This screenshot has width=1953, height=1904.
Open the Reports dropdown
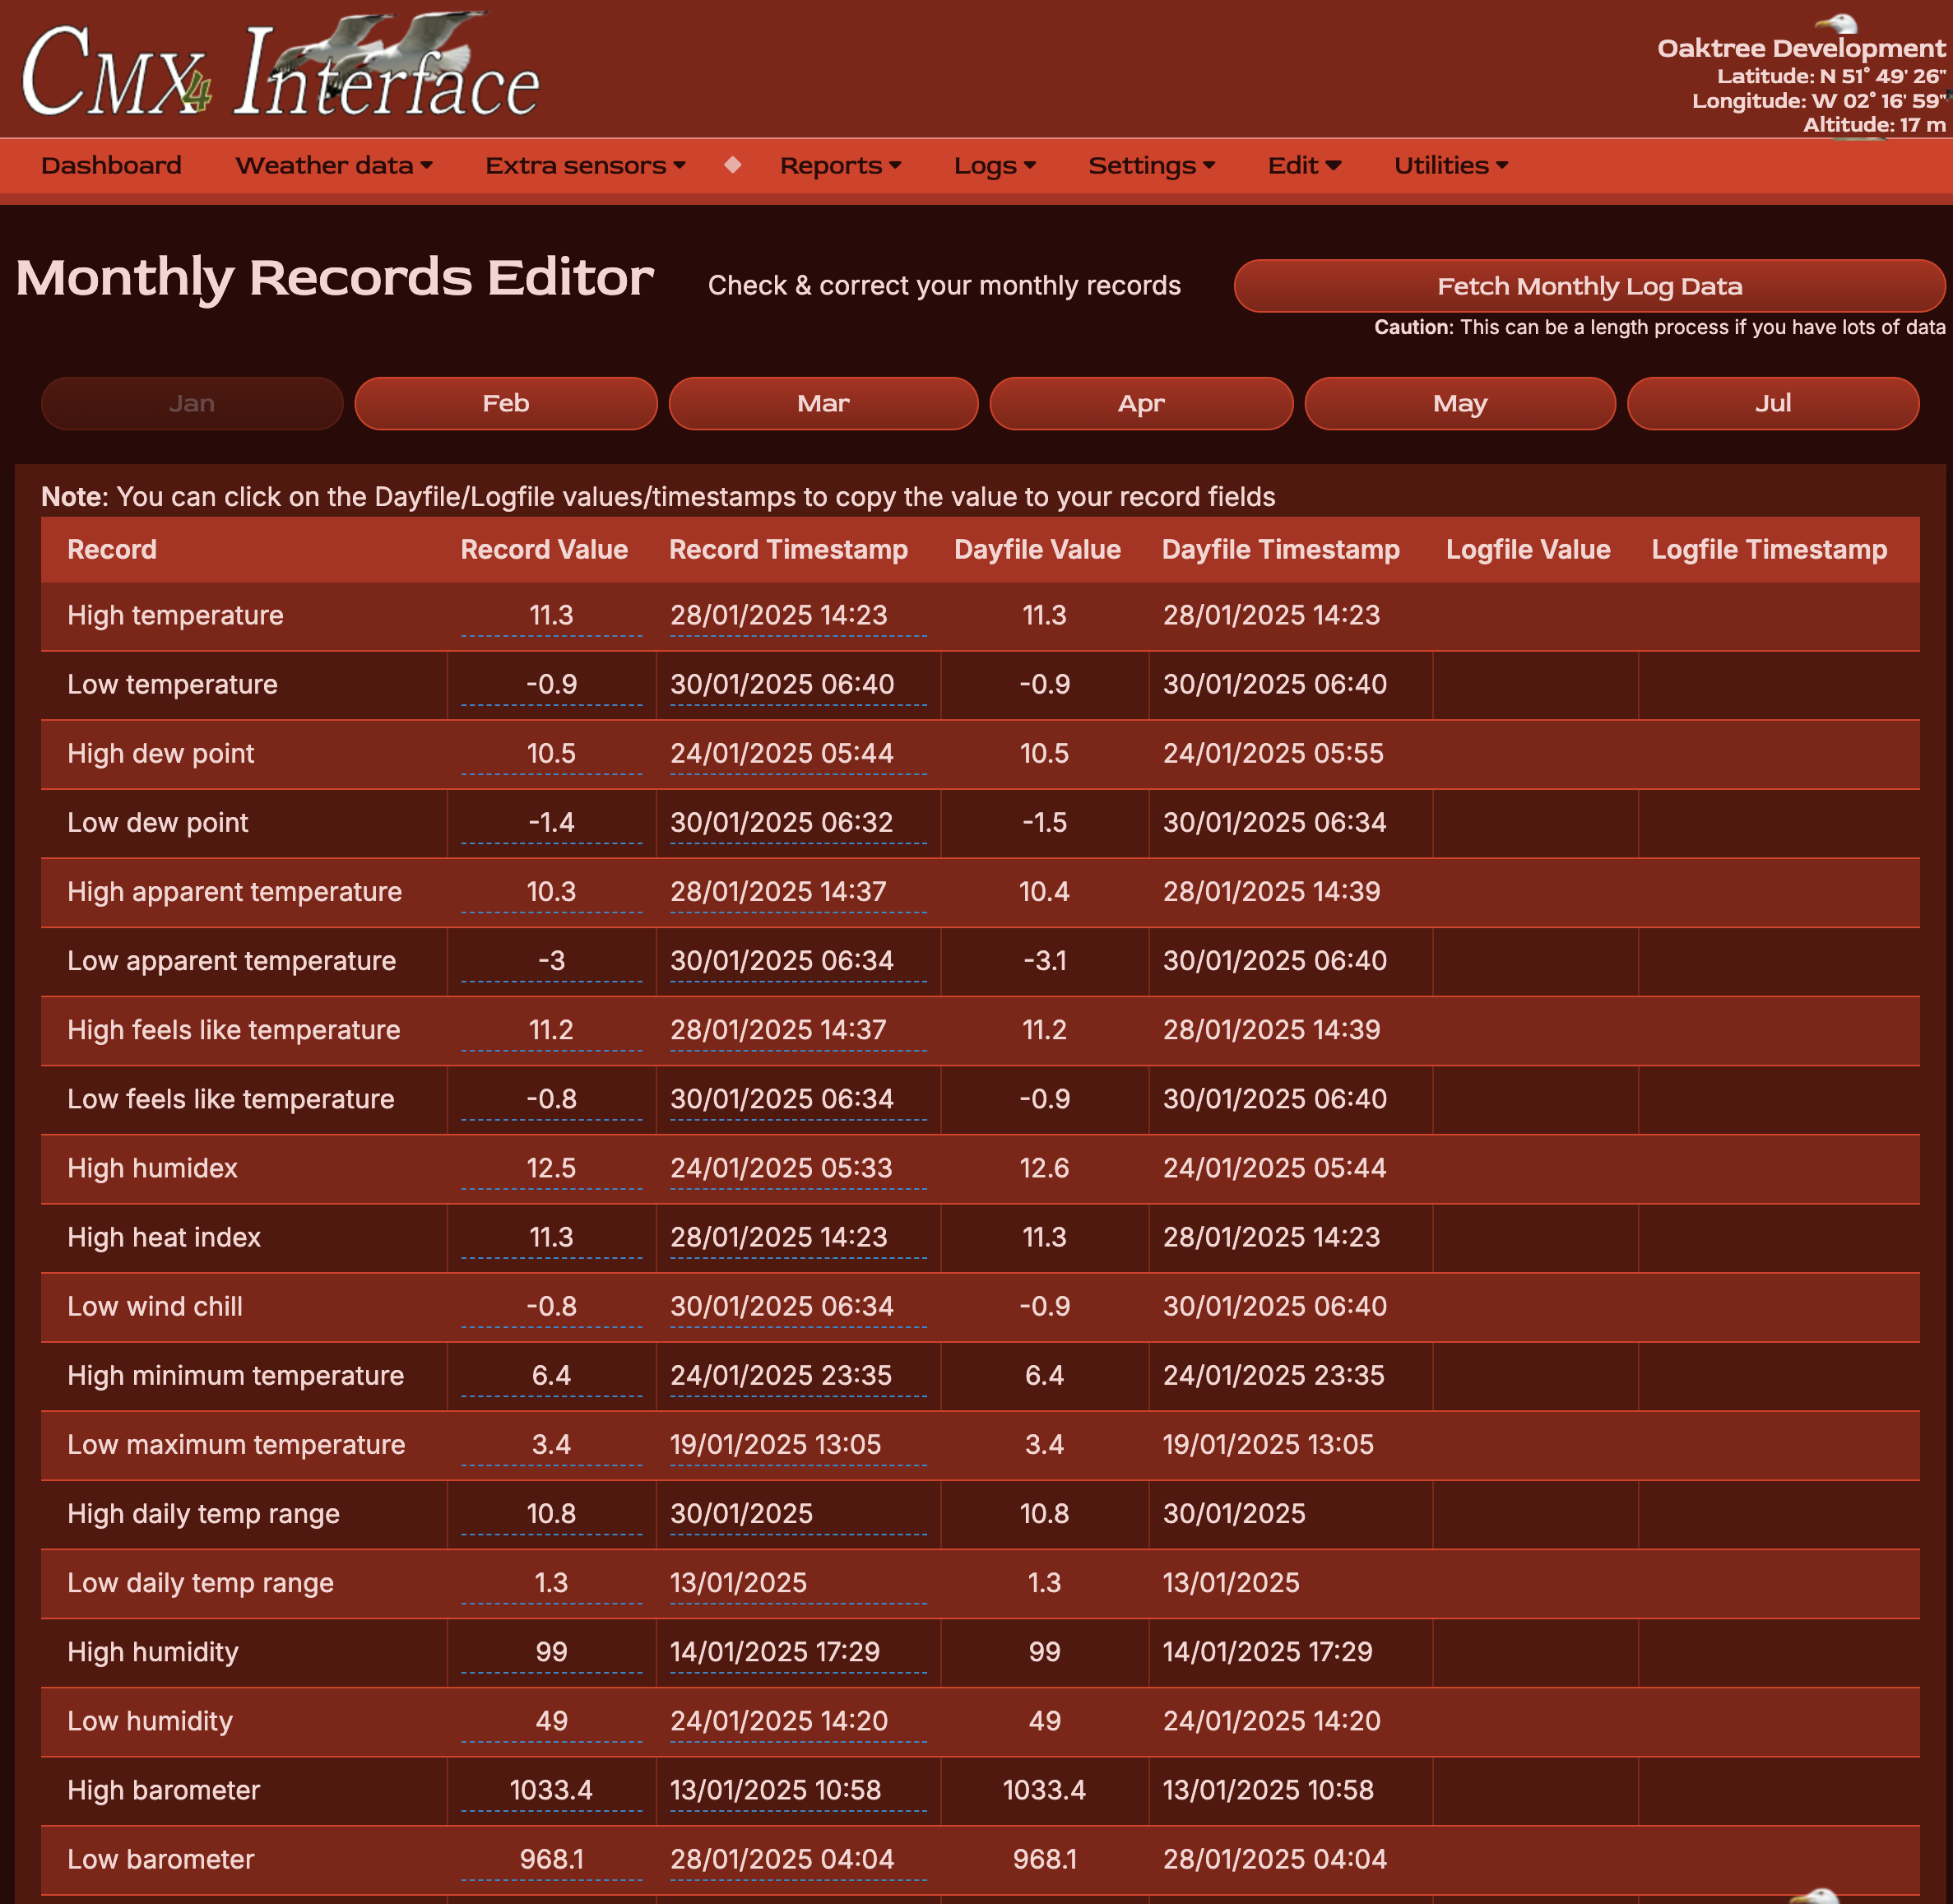[840, 166]
